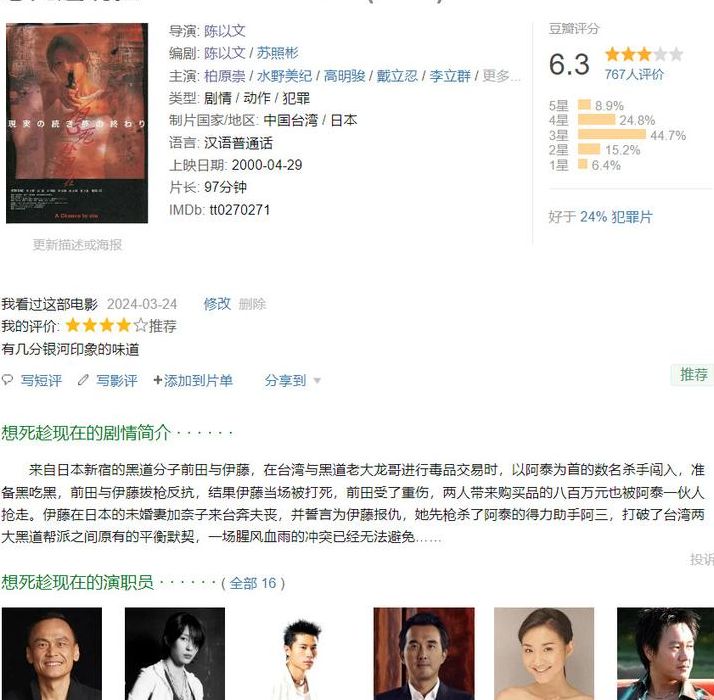Click 删除 to remove my rating
Screen dimensions: 714x700
252,304
